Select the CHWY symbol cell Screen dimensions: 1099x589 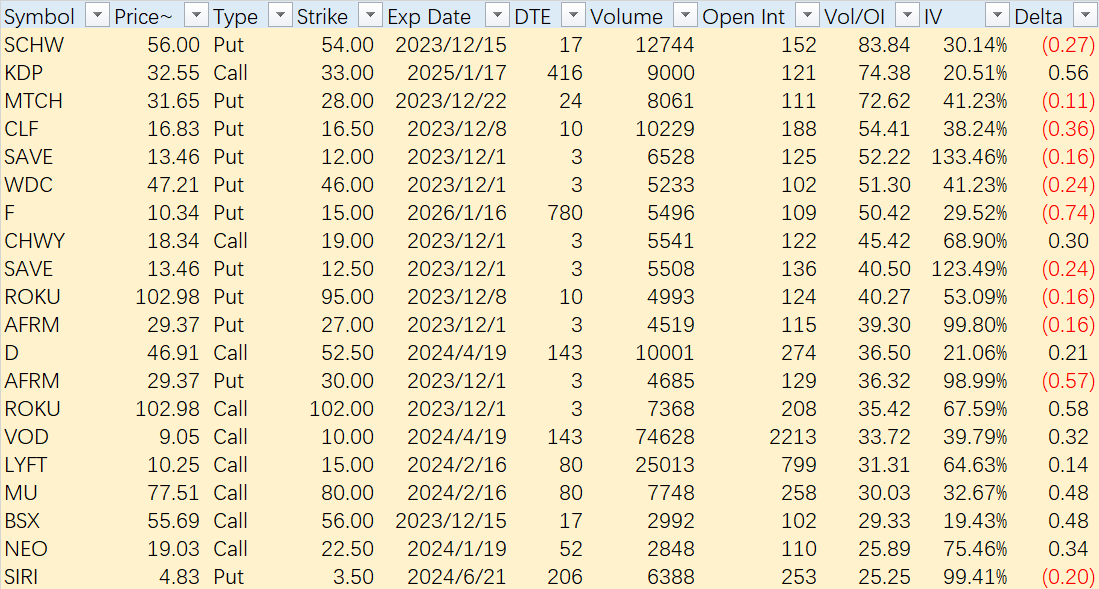point(34,241)
